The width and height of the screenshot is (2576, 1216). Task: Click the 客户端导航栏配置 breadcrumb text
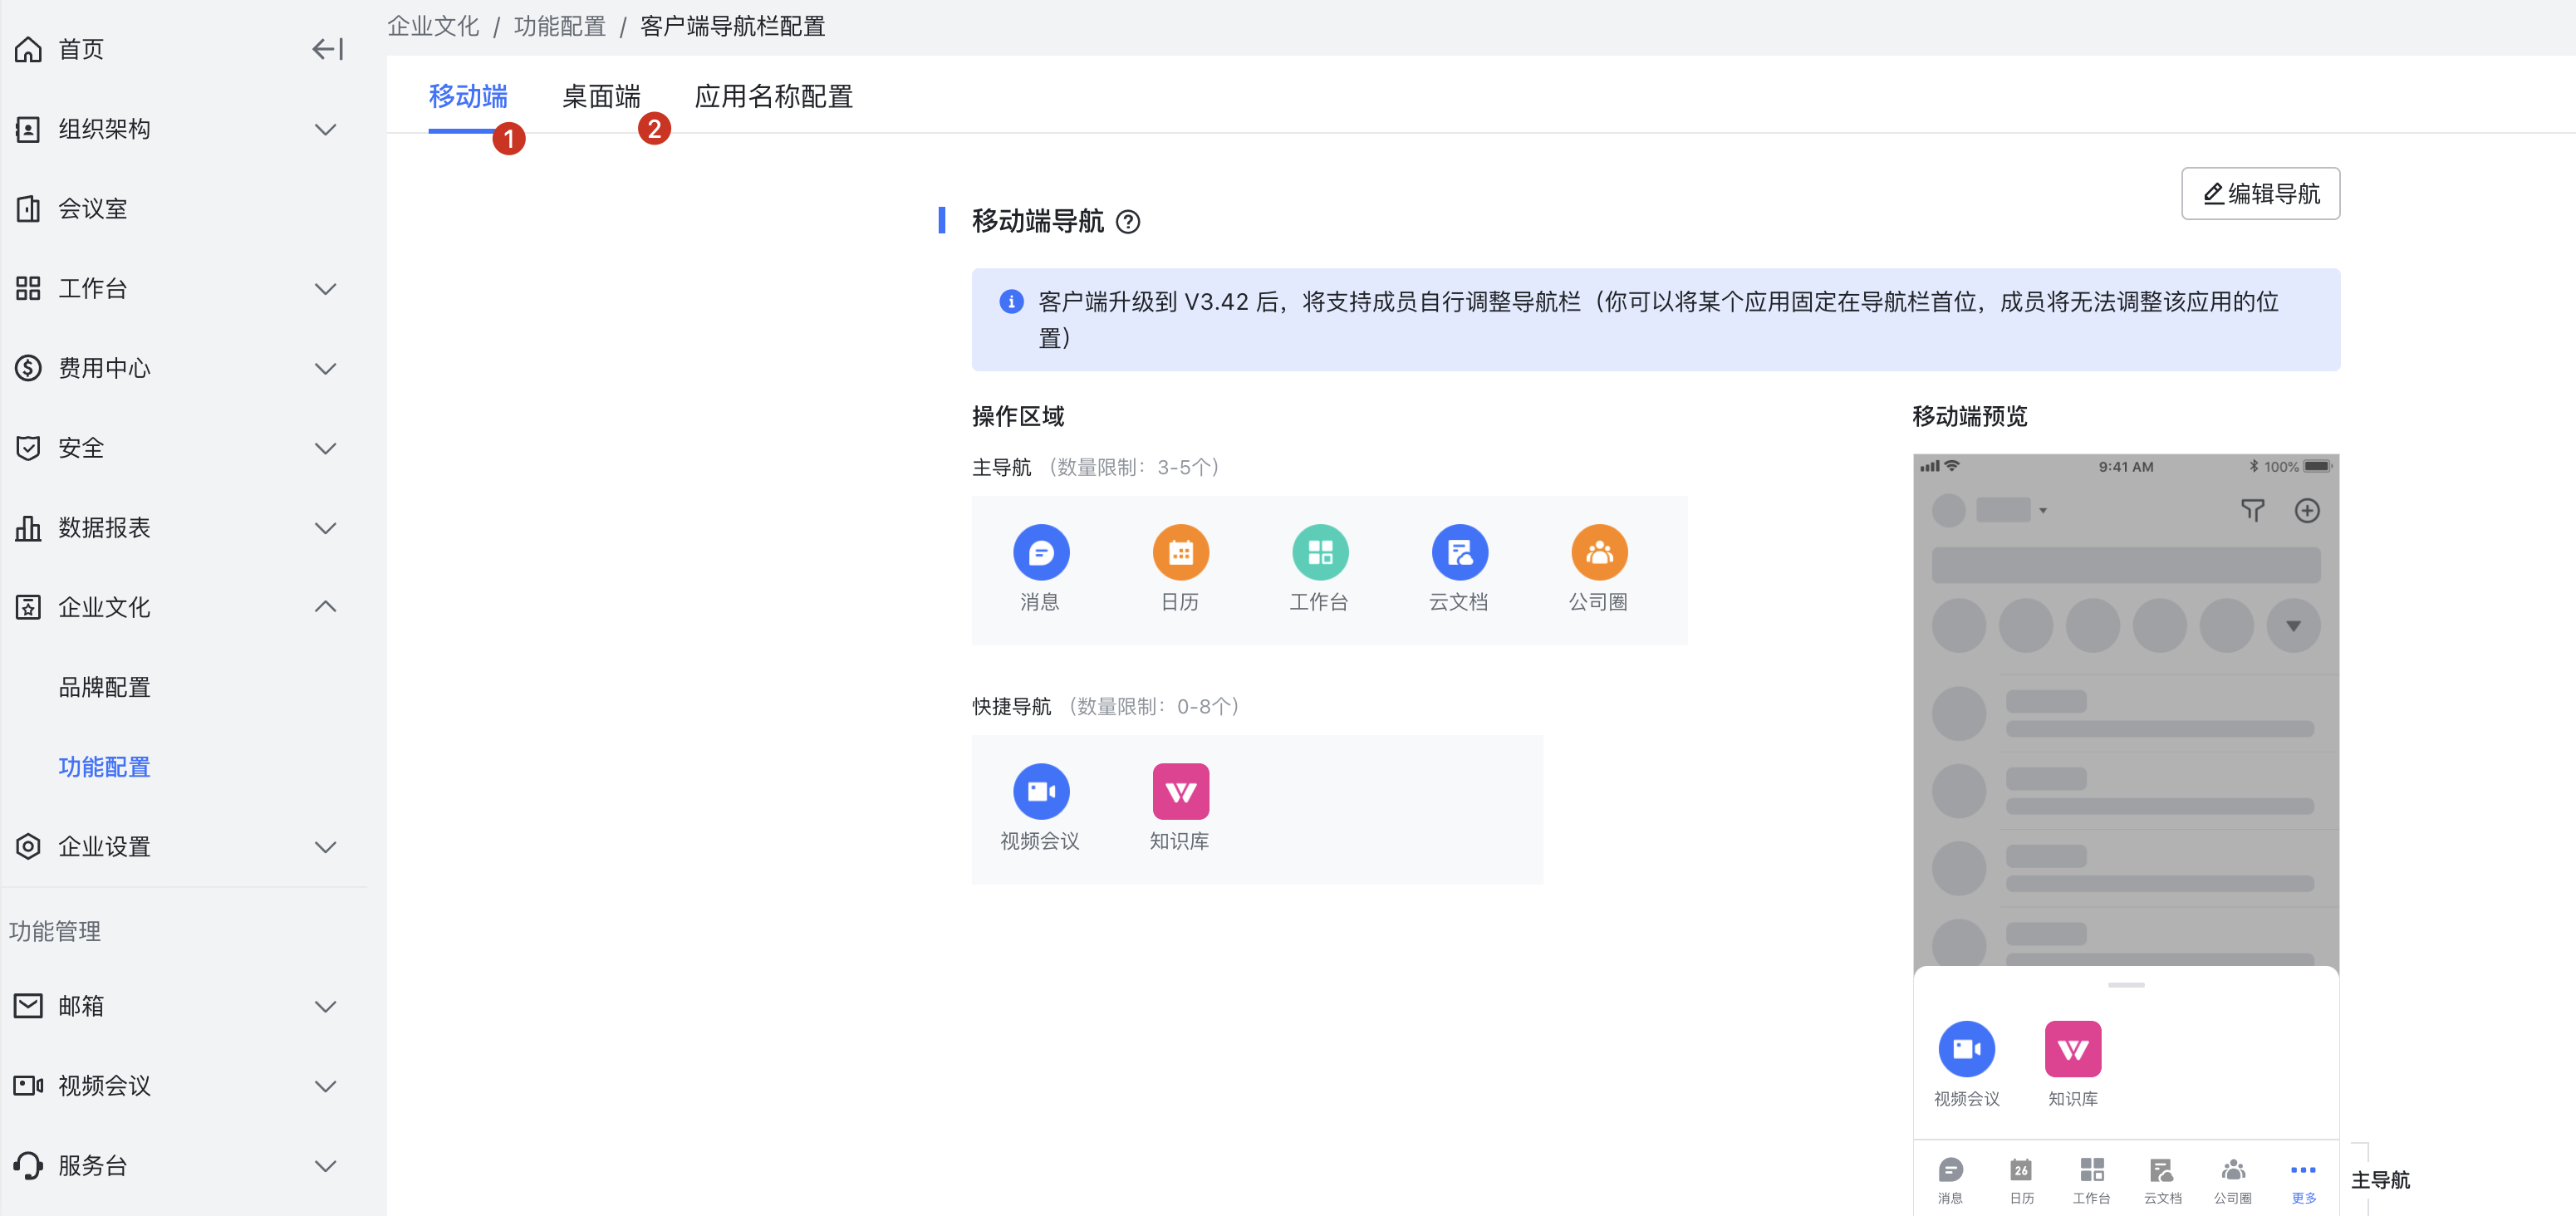pyautogui.click(x=732, y=26)
